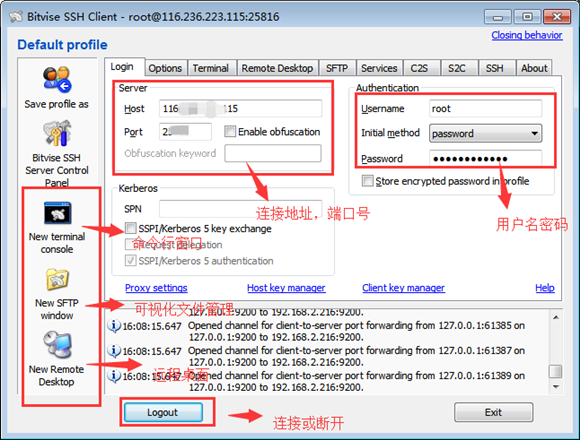580x440 pixels.
Task: Switch to the Terminal tab
Action: 210,68
